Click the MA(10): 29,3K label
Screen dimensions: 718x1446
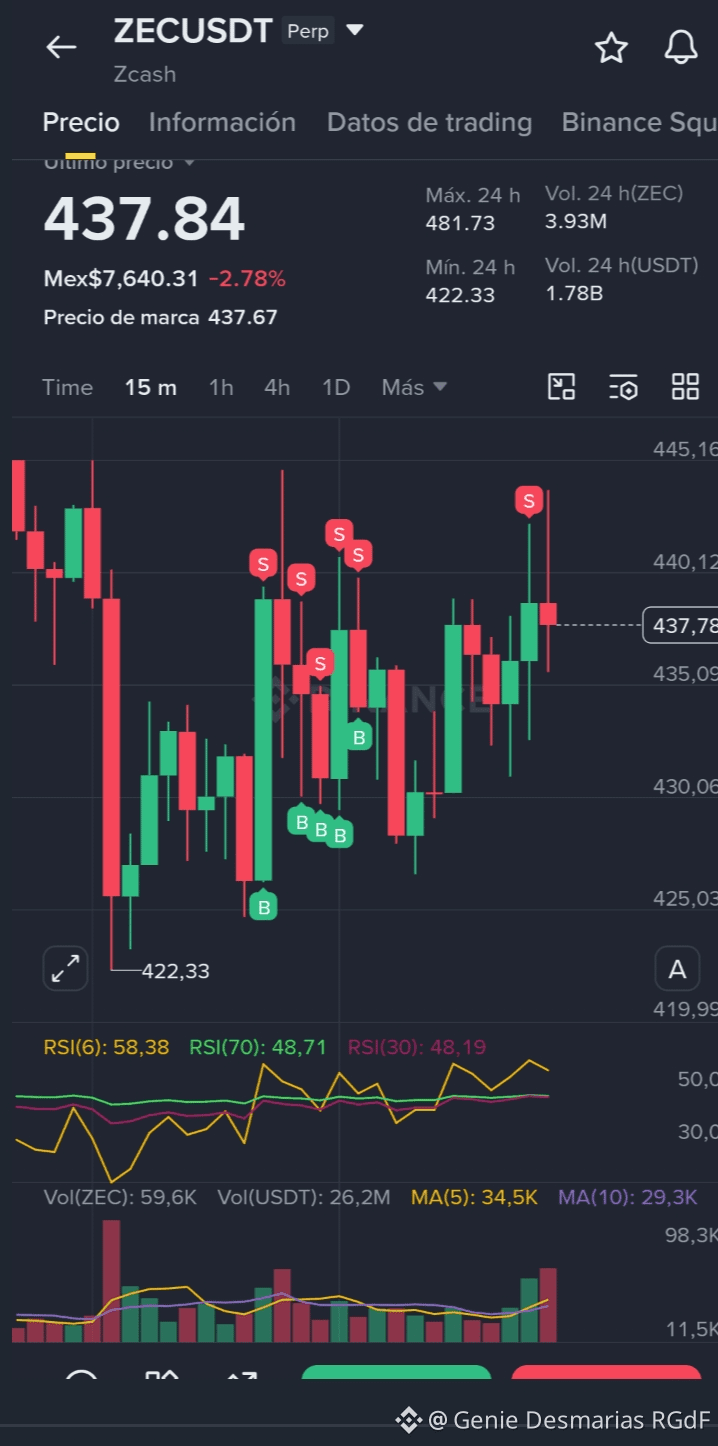(x=628, y=1197)
